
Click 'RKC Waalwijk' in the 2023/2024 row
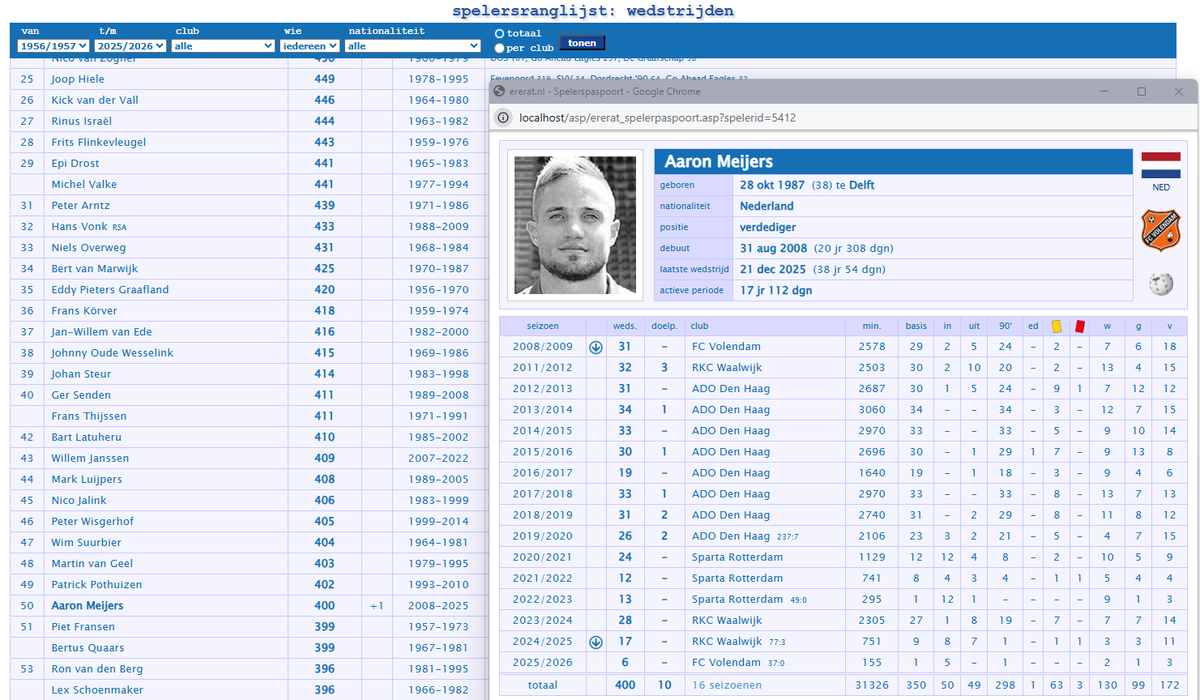click(x=729, y=620)
